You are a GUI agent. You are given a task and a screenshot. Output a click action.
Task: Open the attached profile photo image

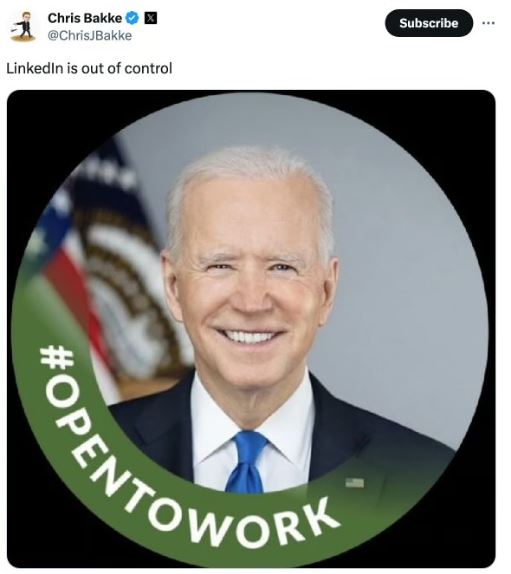click(x=251, y=329)
